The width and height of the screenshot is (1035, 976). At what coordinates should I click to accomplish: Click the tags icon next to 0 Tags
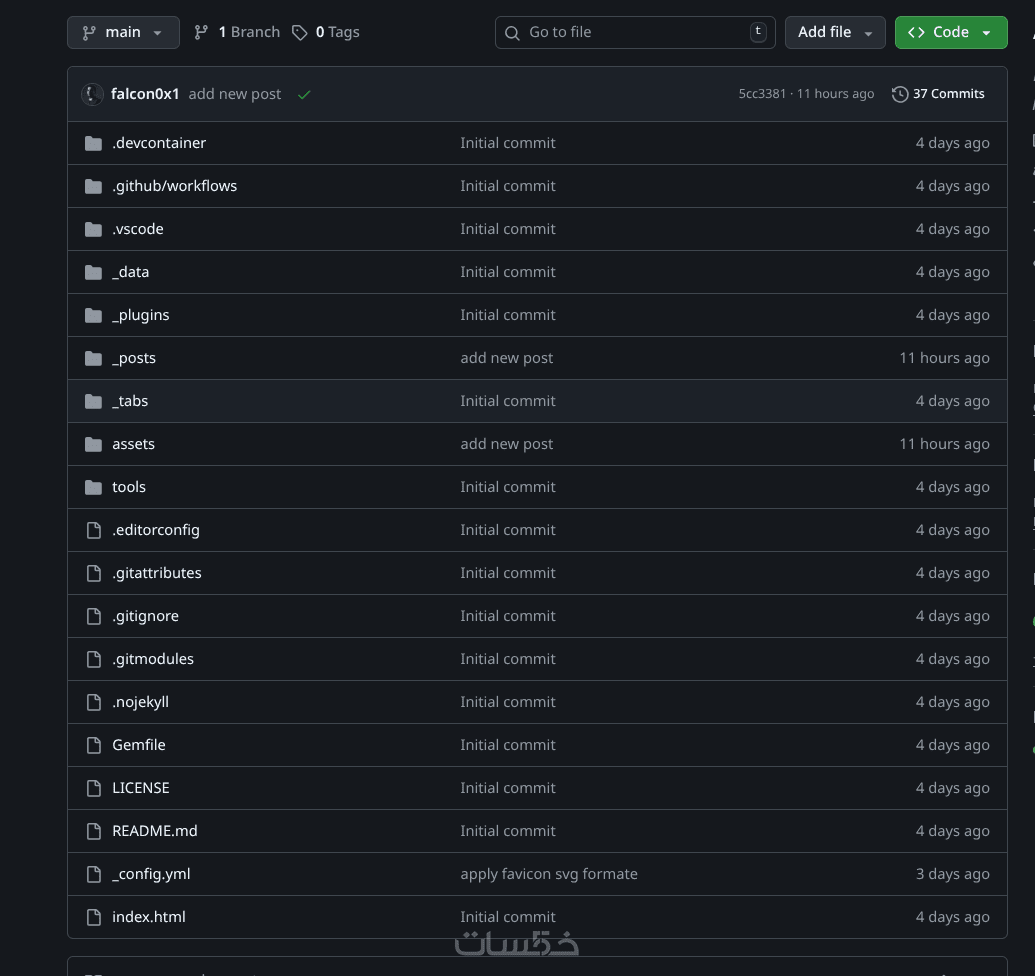click(300, 32)
